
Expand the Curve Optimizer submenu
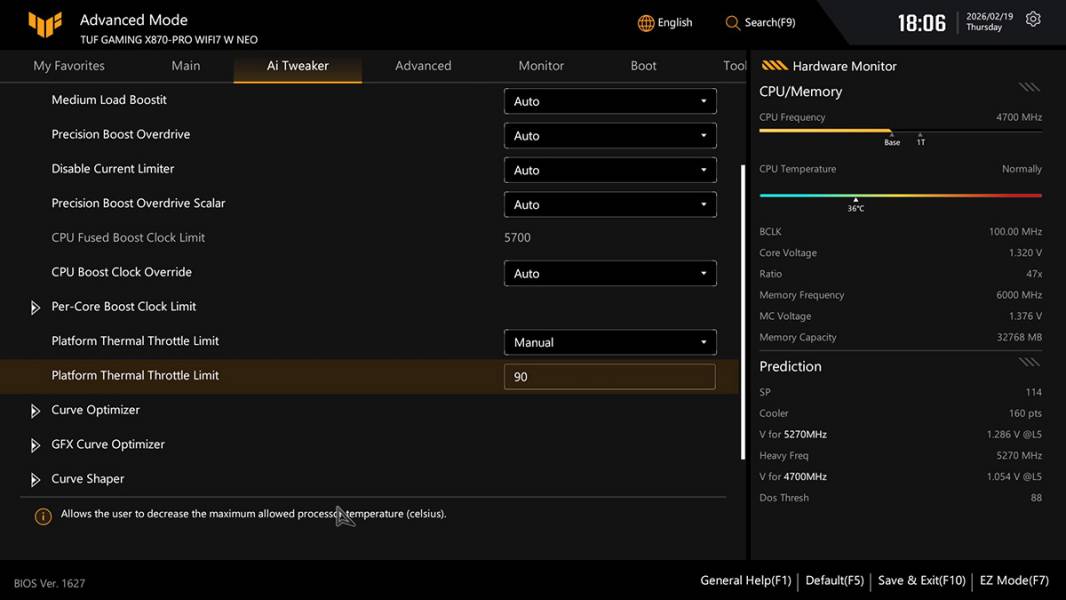pyautogui.click(x=36, y=411)
